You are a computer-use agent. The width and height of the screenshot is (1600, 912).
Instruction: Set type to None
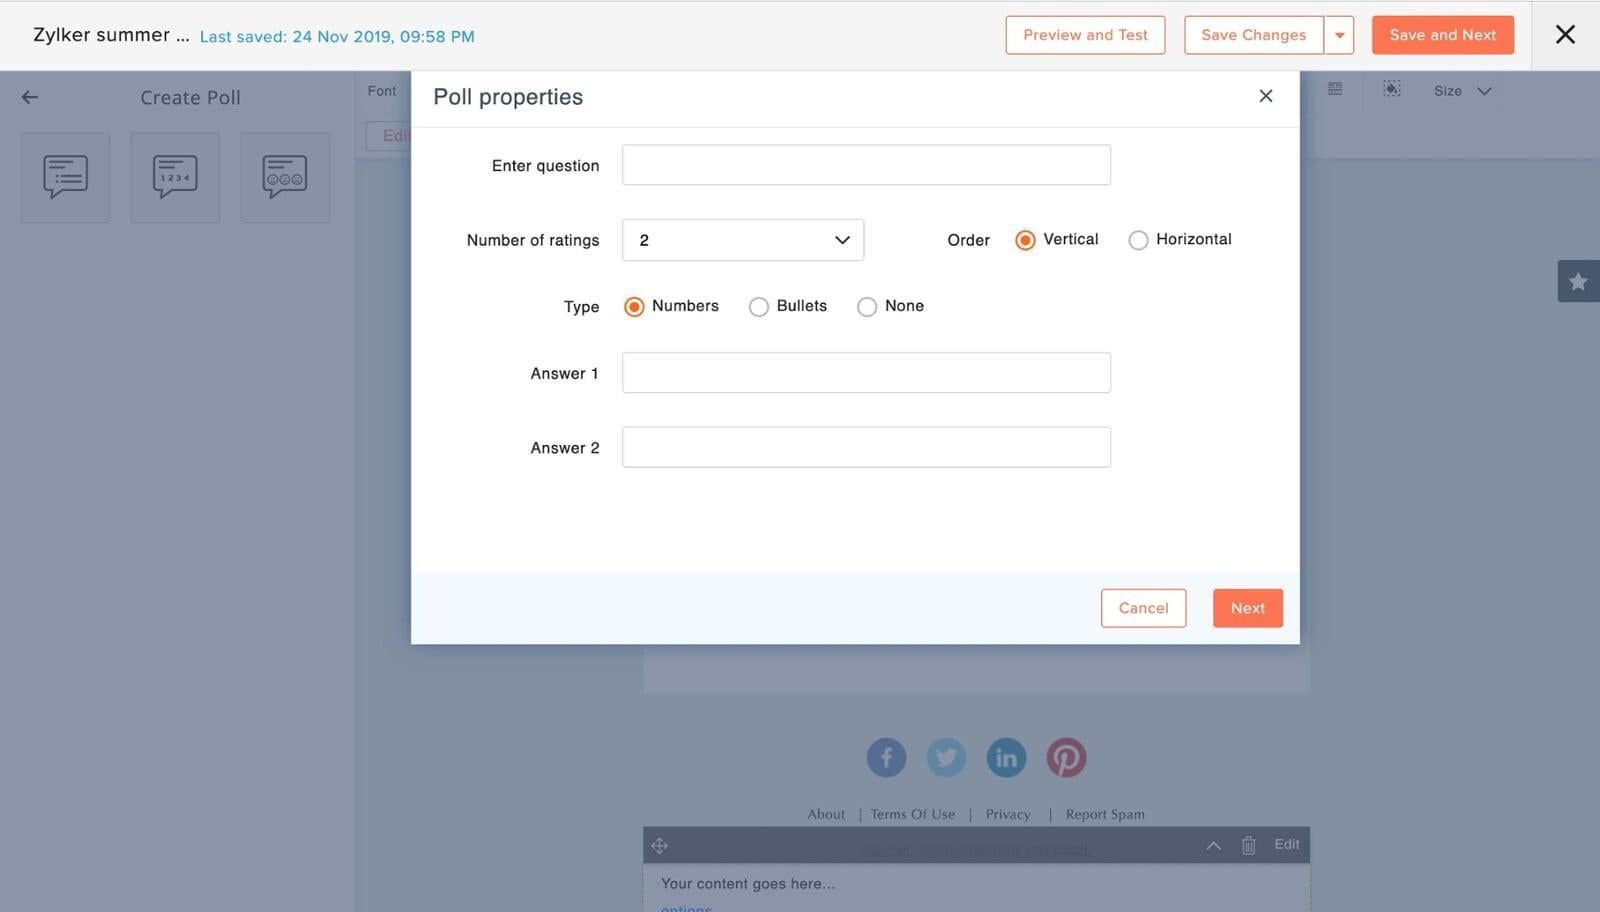pyautogui.click(x=867, y=307)
